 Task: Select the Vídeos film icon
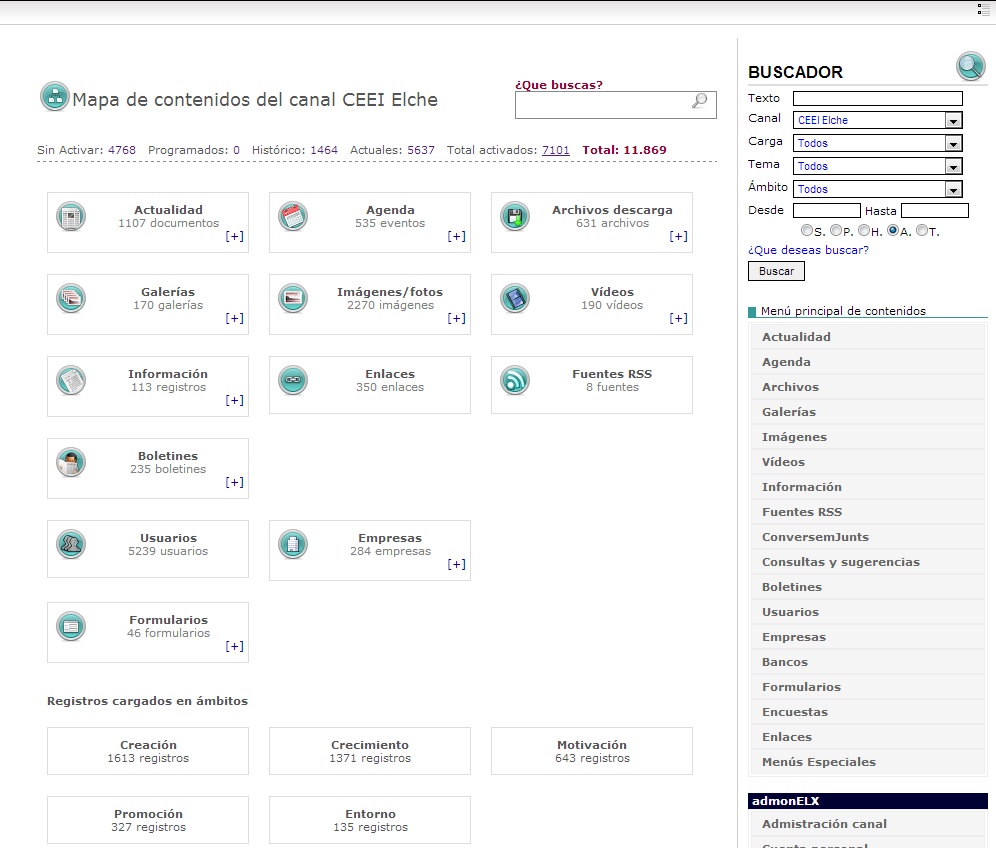515,298
